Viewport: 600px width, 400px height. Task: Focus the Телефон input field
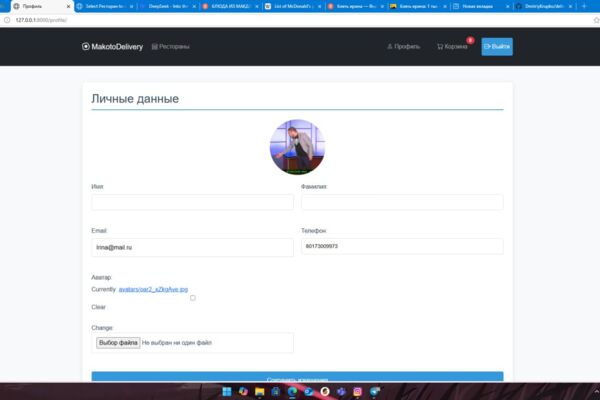coord(402,246)
